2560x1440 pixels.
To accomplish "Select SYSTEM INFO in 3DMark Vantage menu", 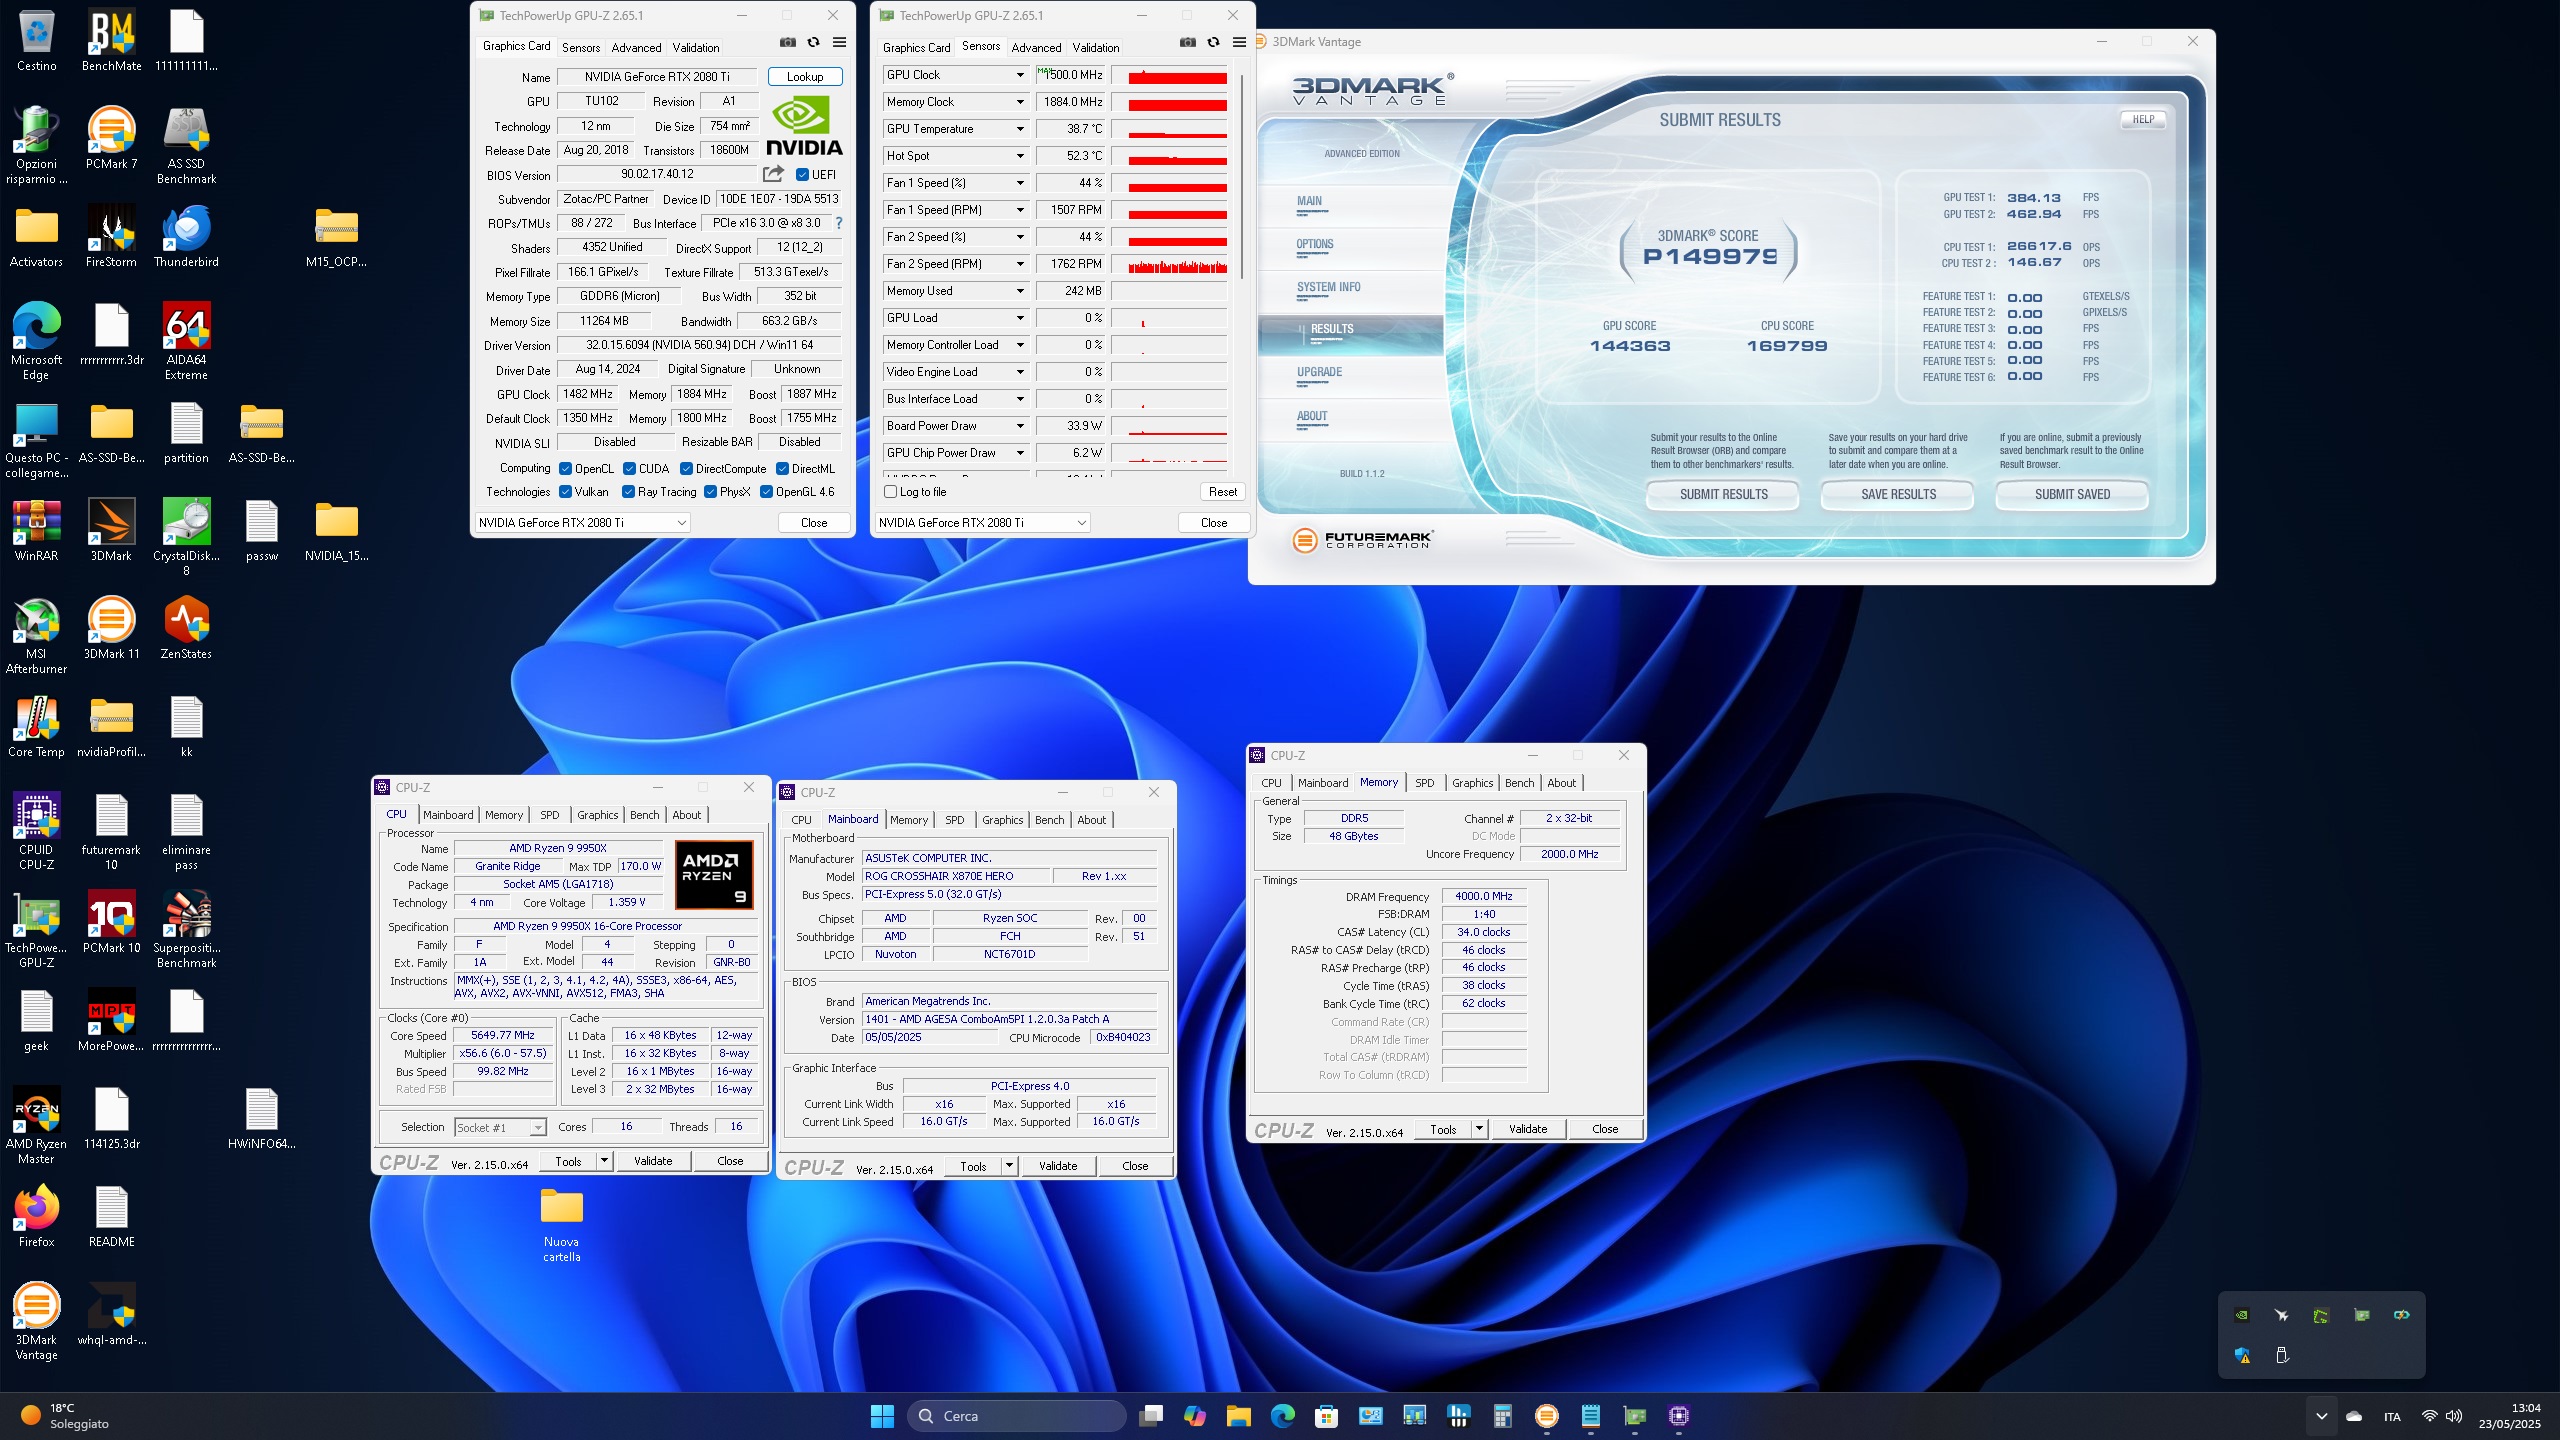I will click(x=1329, y=287).
